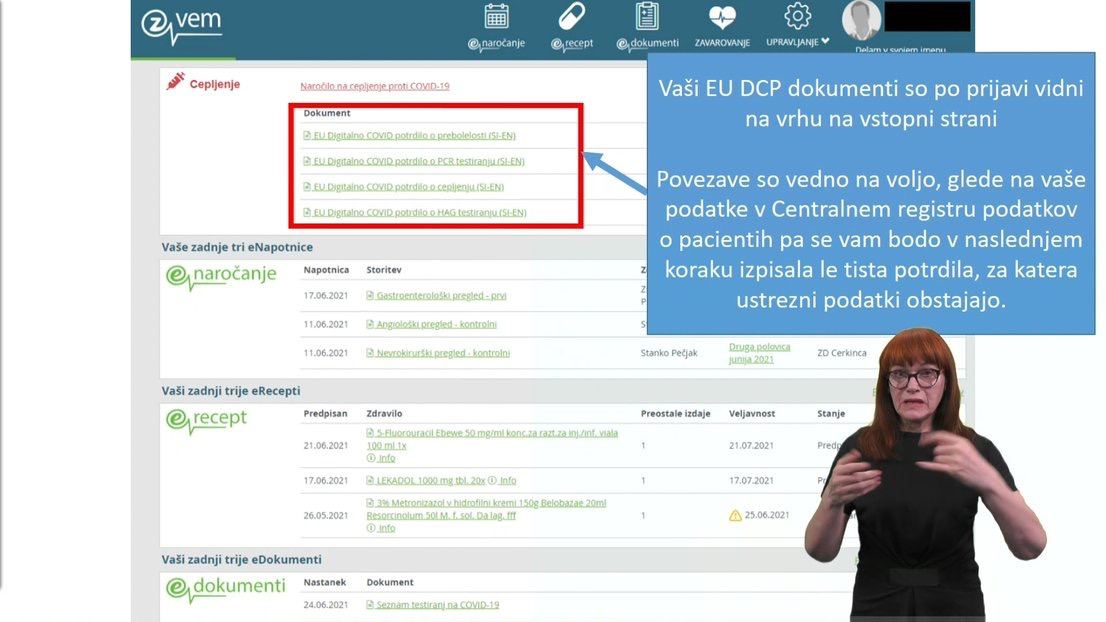Open eDokumenti clipboard icon in header

pyautogui.click(x=647, y=16)
